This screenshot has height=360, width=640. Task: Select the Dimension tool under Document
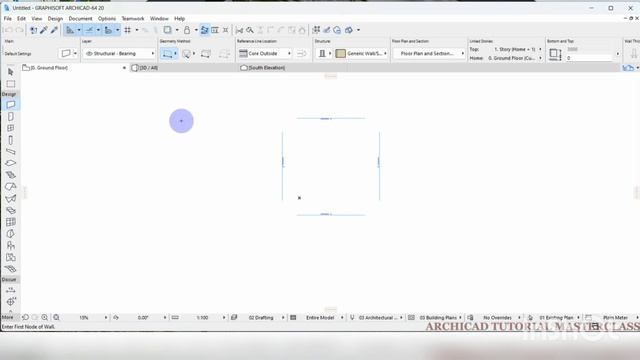coord(11,290)
